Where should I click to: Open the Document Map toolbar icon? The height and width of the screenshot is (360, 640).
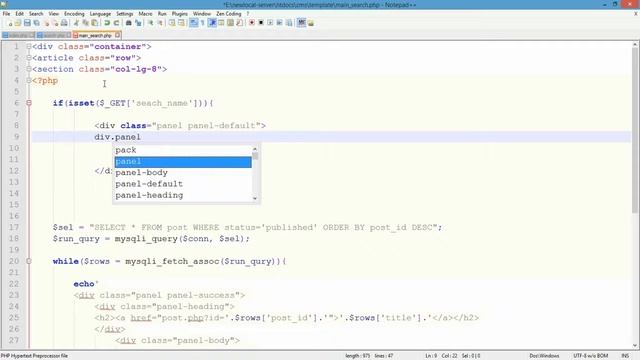point(230,23)
